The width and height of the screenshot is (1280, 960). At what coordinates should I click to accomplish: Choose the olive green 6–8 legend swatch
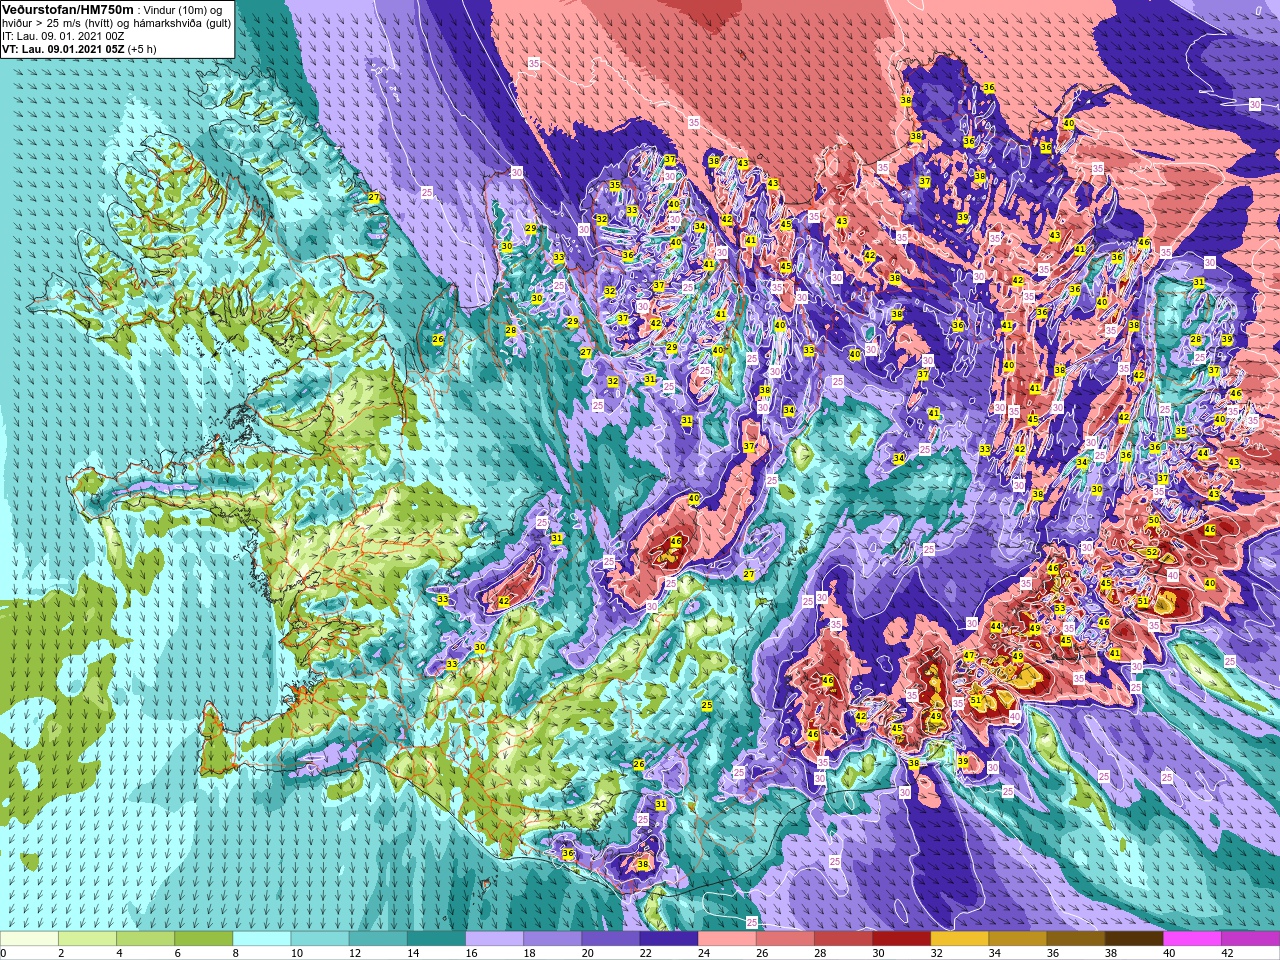[x=203, y=939]
